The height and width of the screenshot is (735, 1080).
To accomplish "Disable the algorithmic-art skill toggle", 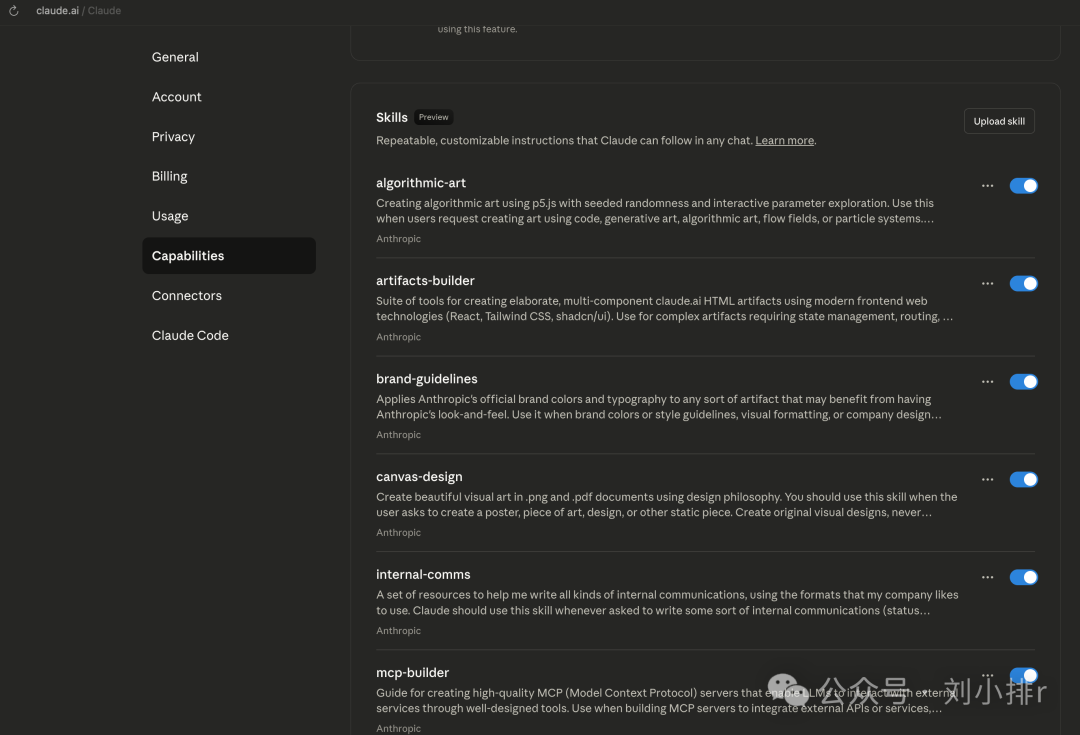I will coord(1023,186).
